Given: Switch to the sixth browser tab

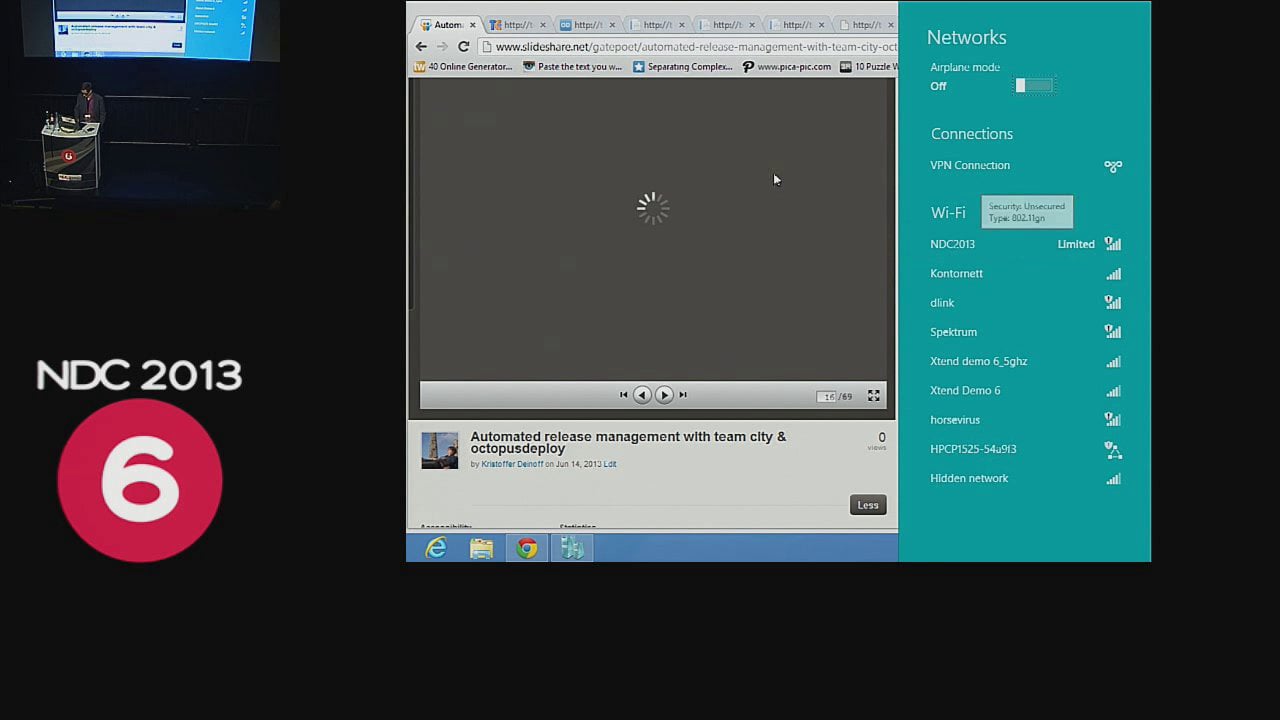Looking at the screenshot, I should click(x=795, y=25).
